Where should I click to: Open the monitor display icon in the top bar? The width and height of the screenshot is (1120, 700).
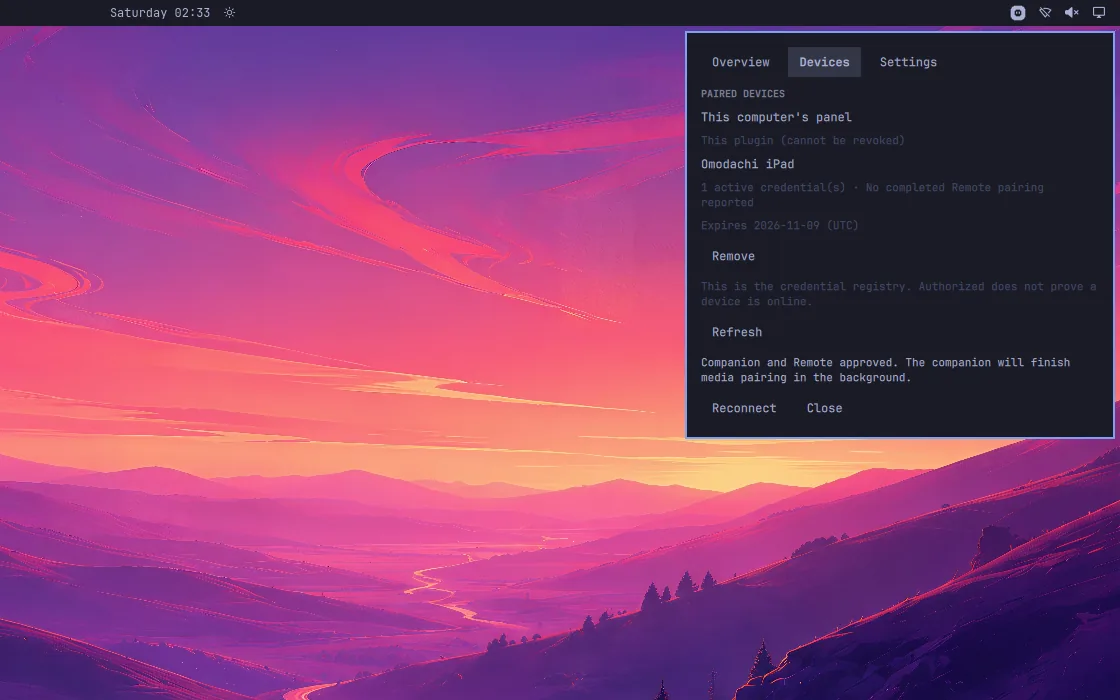(1099, 13)
